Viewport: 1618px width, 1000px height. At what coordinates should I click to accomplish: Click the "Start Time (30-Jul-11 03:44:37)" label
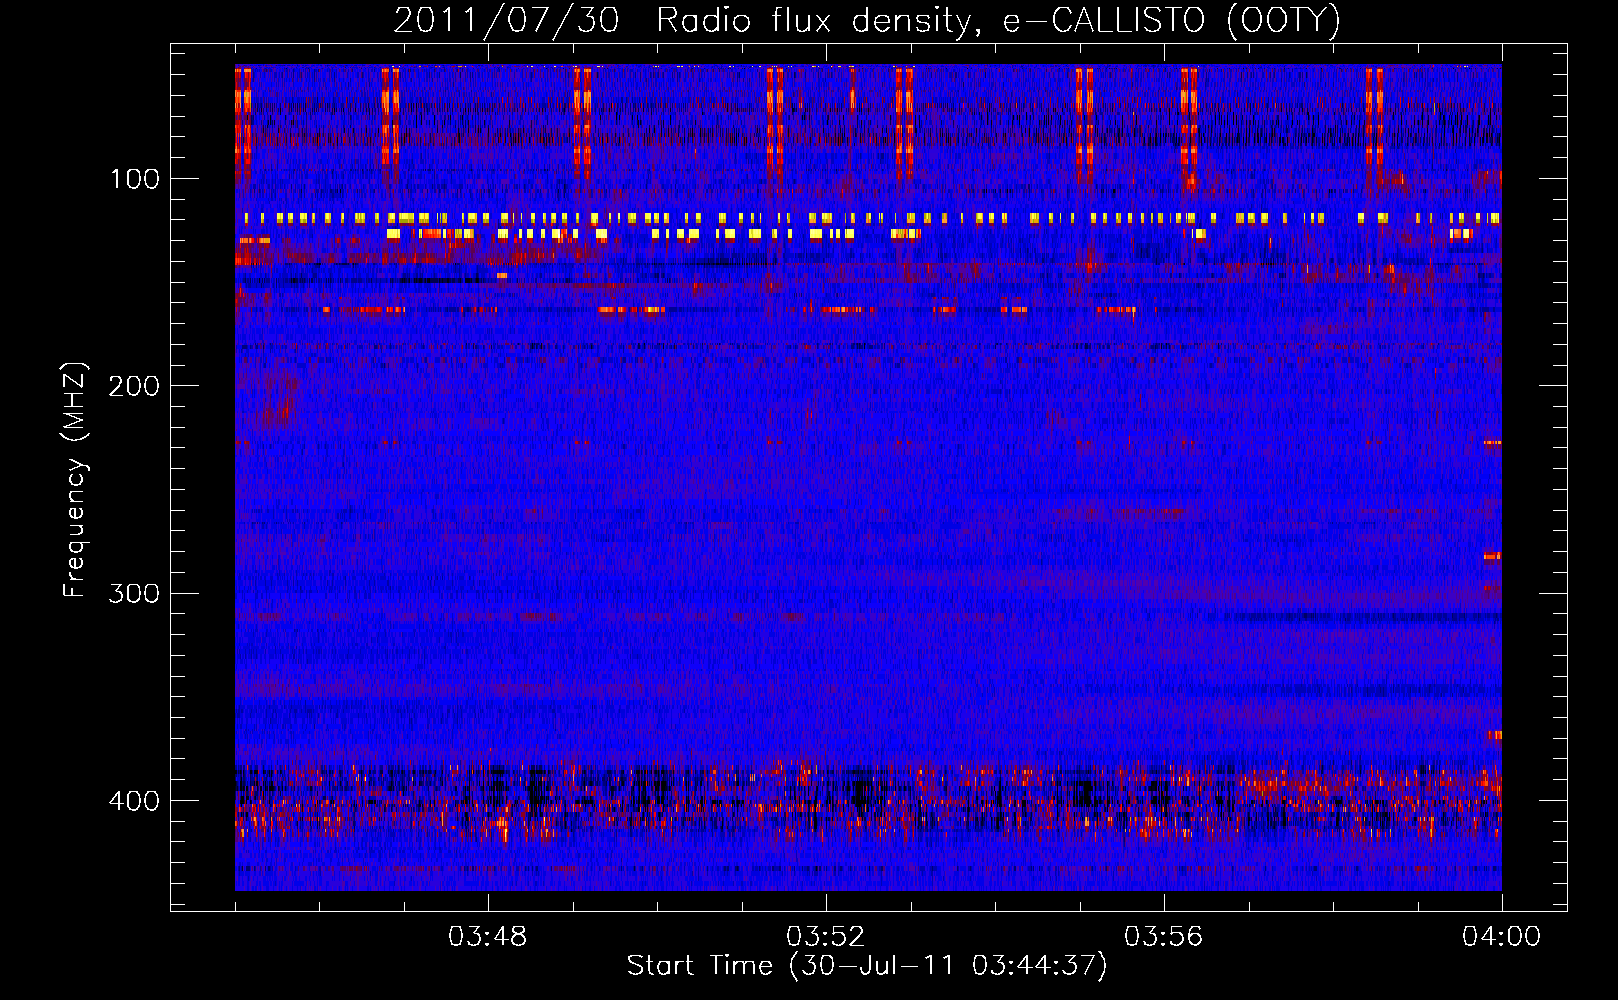click(x=867, y=966)
